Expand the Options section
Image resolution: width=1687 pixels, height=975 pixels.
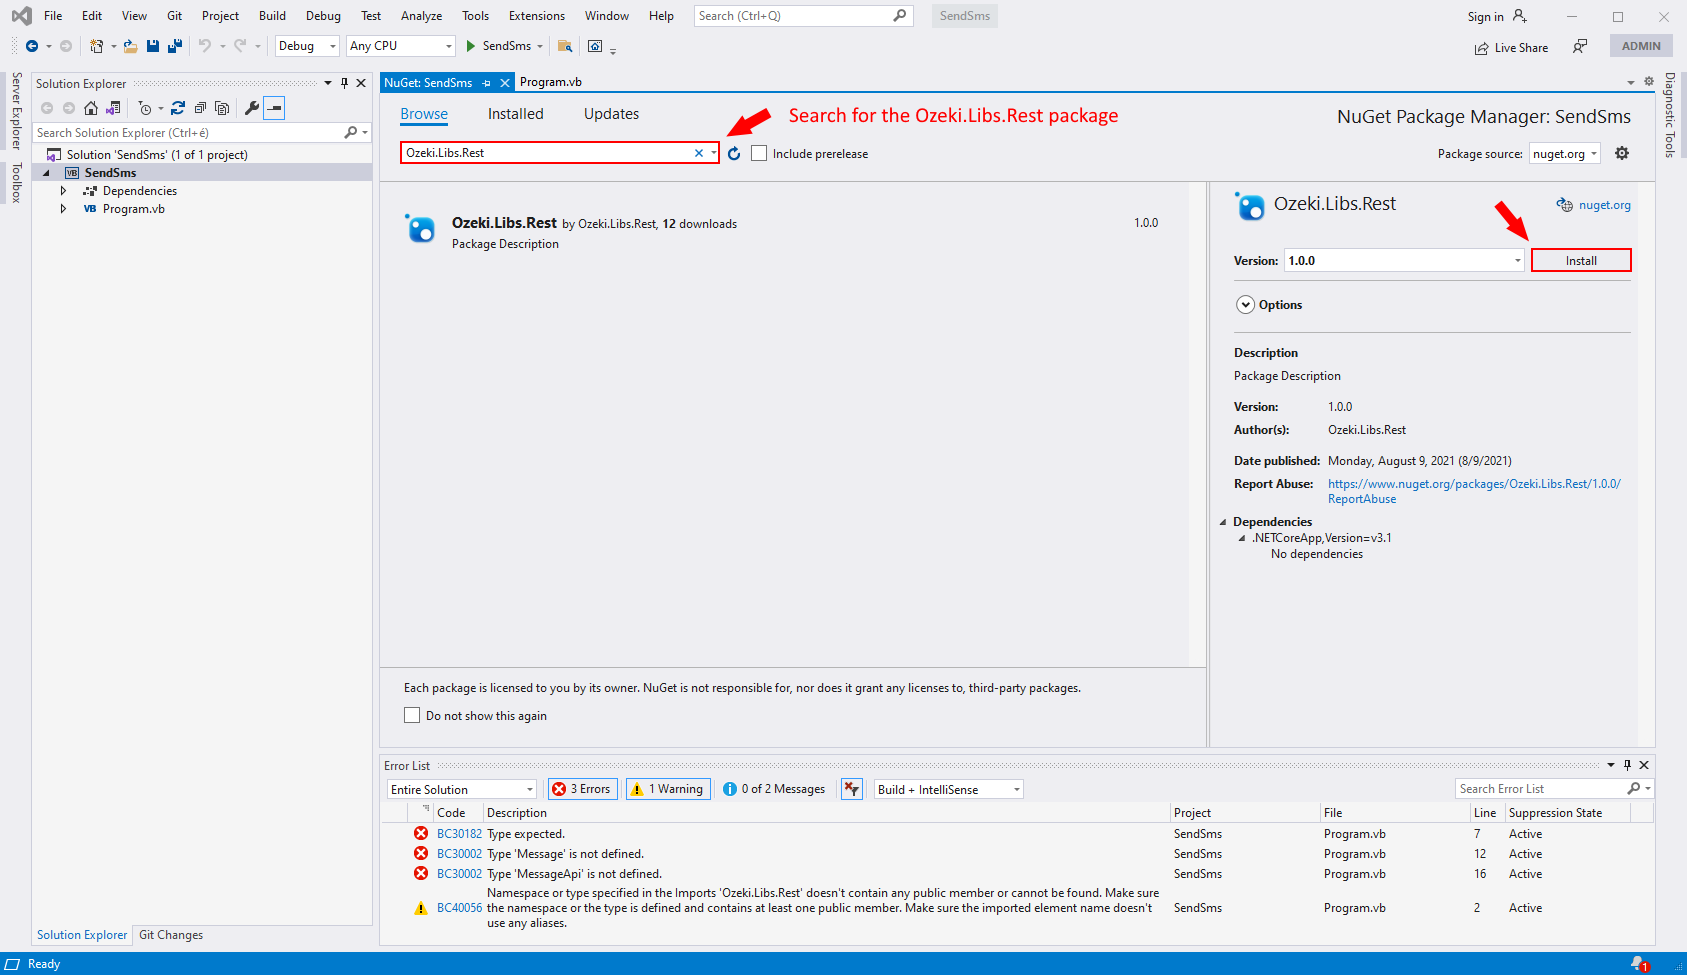[1245, 305]
